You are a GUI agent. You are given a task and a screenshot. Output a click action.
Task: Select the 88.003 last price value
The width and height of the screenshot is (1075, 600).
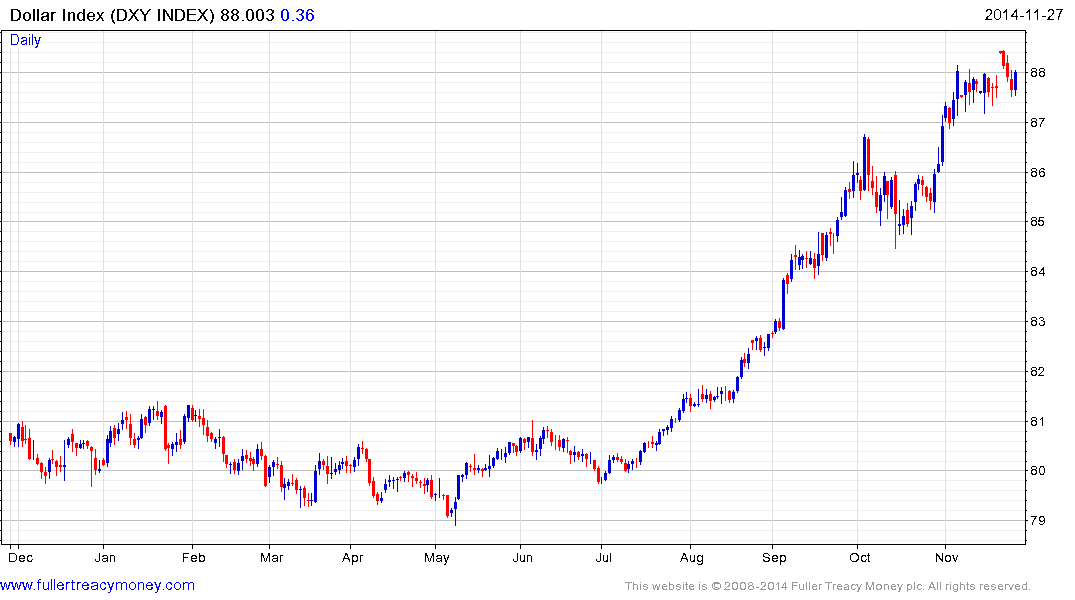pos(247,15)
